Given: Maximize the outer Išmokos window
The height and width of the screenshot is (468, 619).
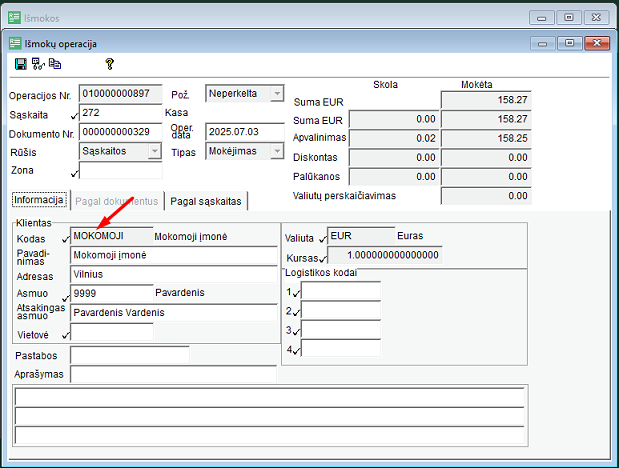Looking at the screenshot, I should (x=569, y=18).
